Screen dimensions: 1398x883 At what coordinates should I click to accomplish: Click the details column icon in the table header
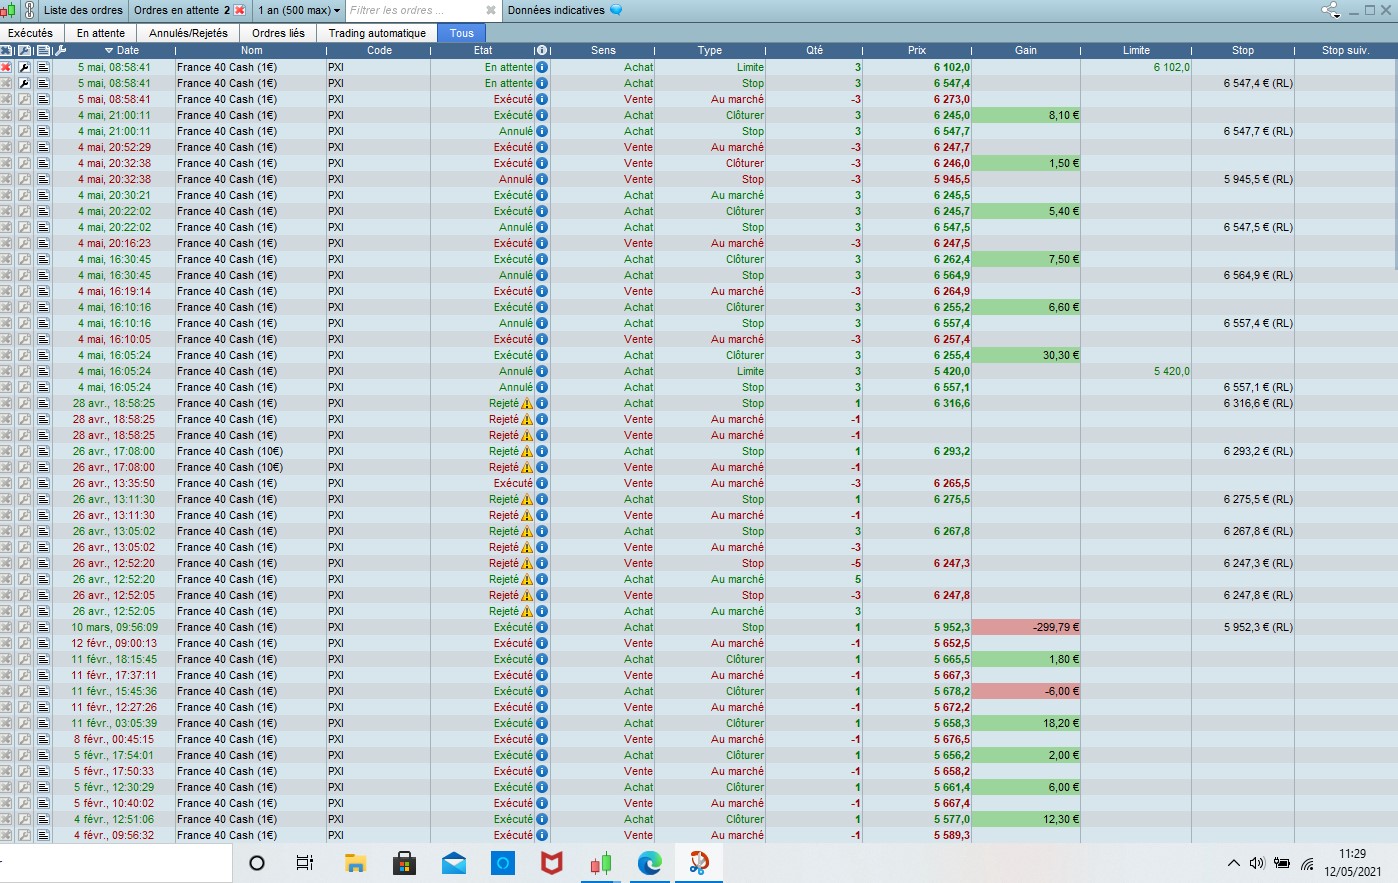(43, 50)
